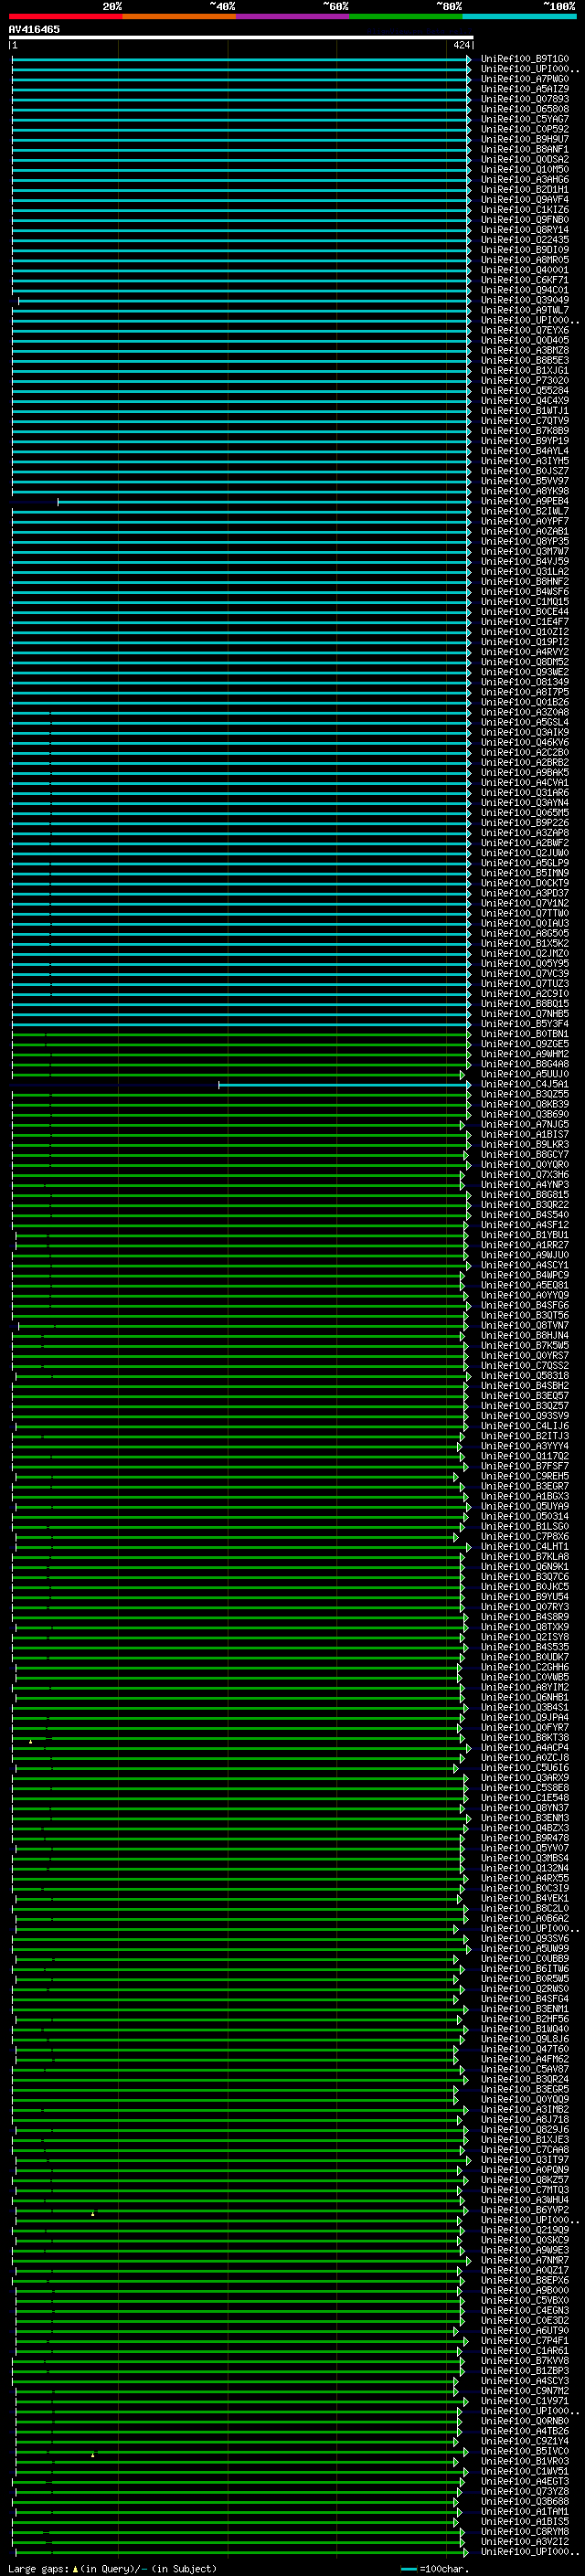Click the red 20% identity legend bar
585x2576 pixels.
tap(65, 16)
